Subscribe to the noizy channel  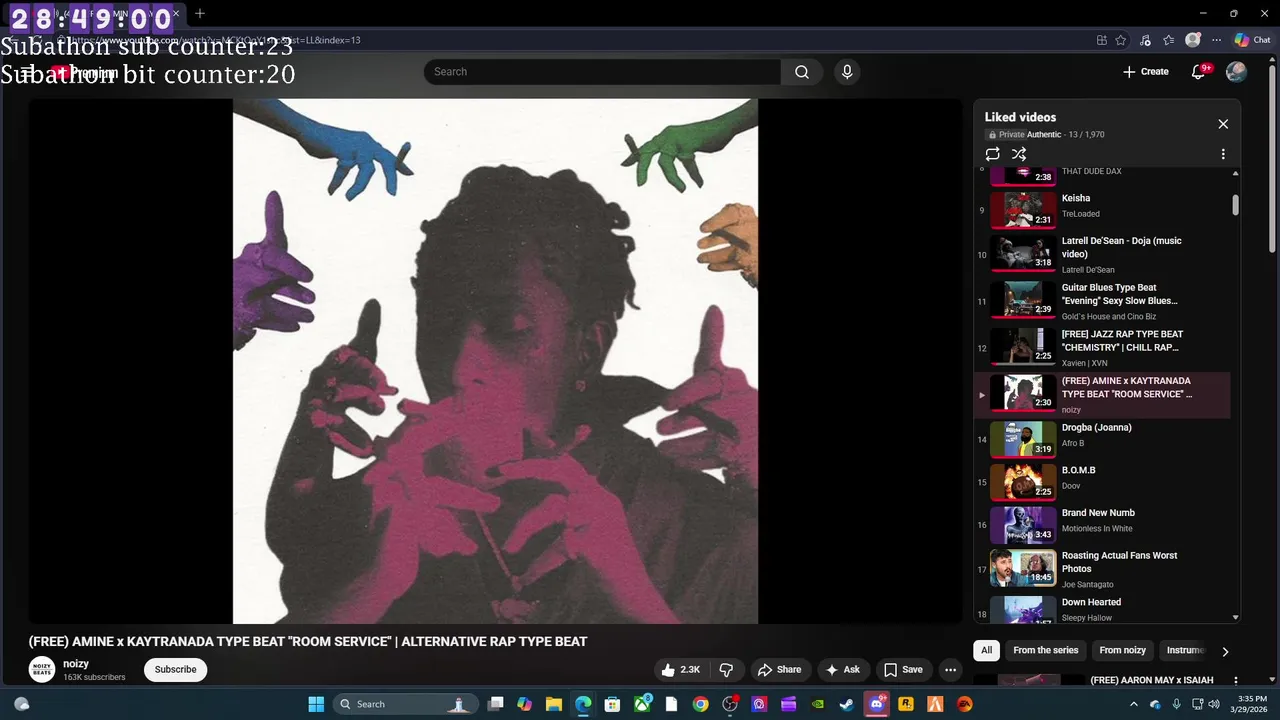click(x=175, y=670)
